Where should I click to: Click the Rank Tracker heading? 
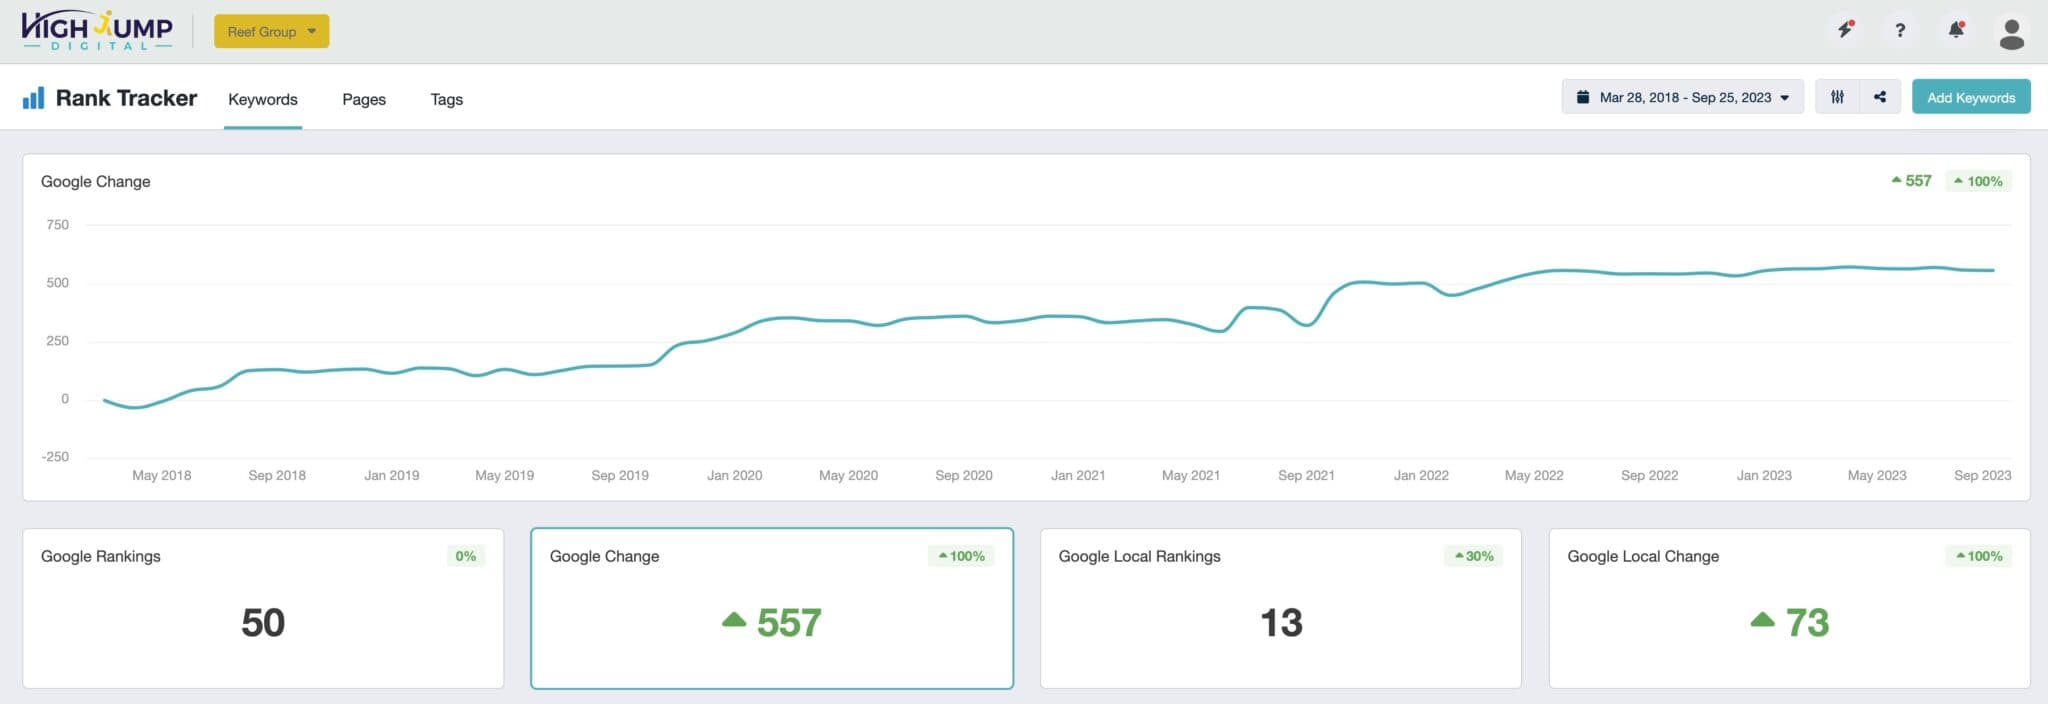tap(126, 98)
